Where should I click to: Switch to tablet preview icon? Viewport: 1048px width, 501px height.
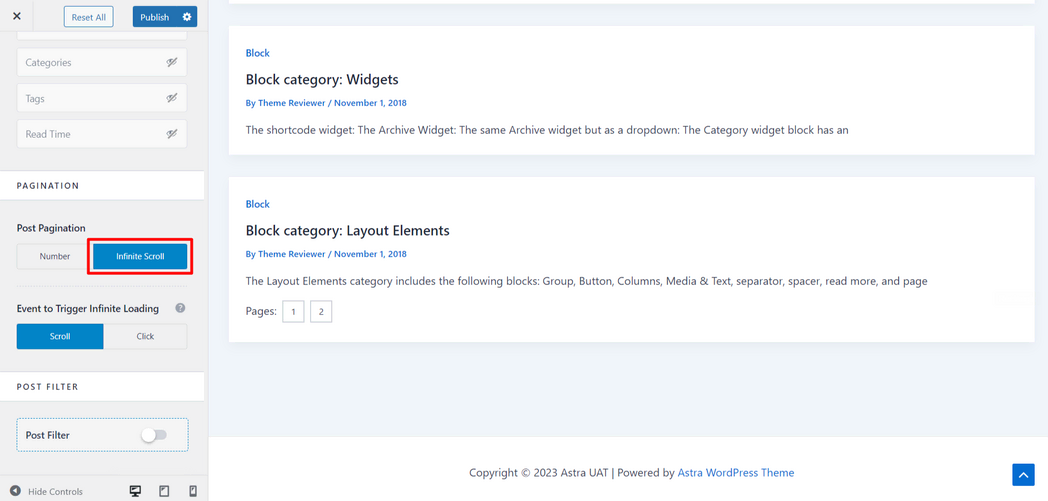[164, 491]
